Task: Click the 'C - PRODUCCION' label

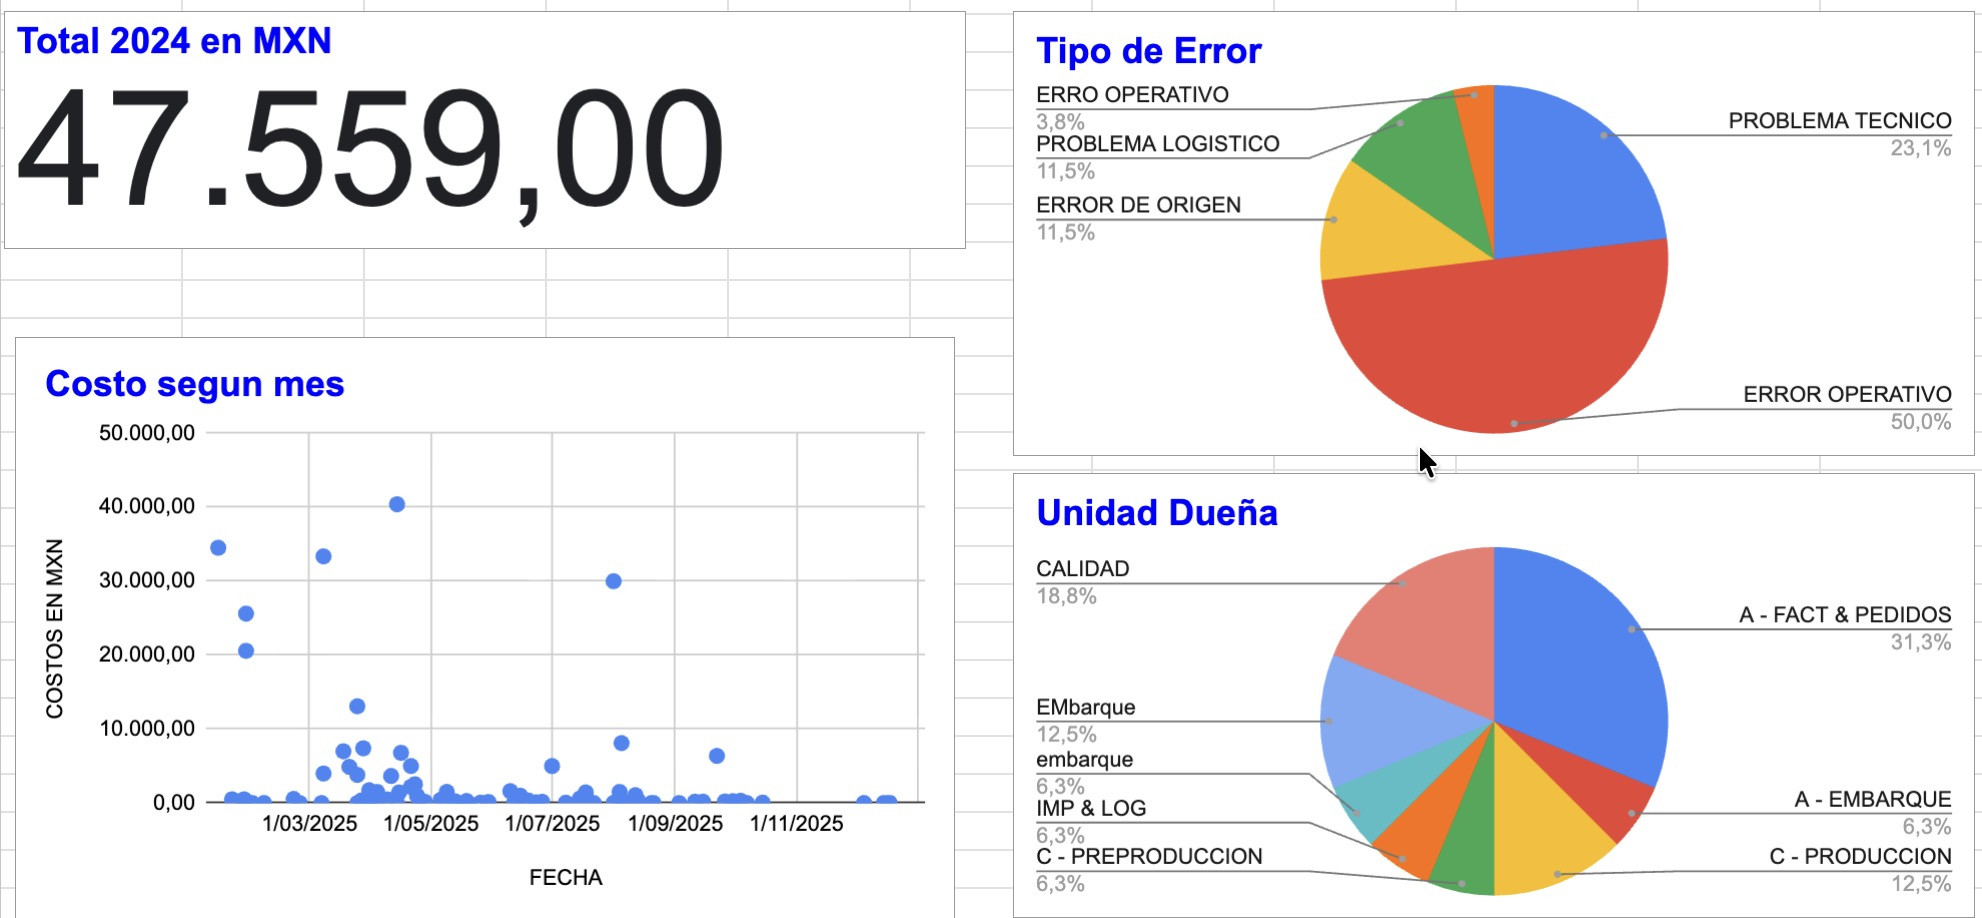Action: point(1860,857)
